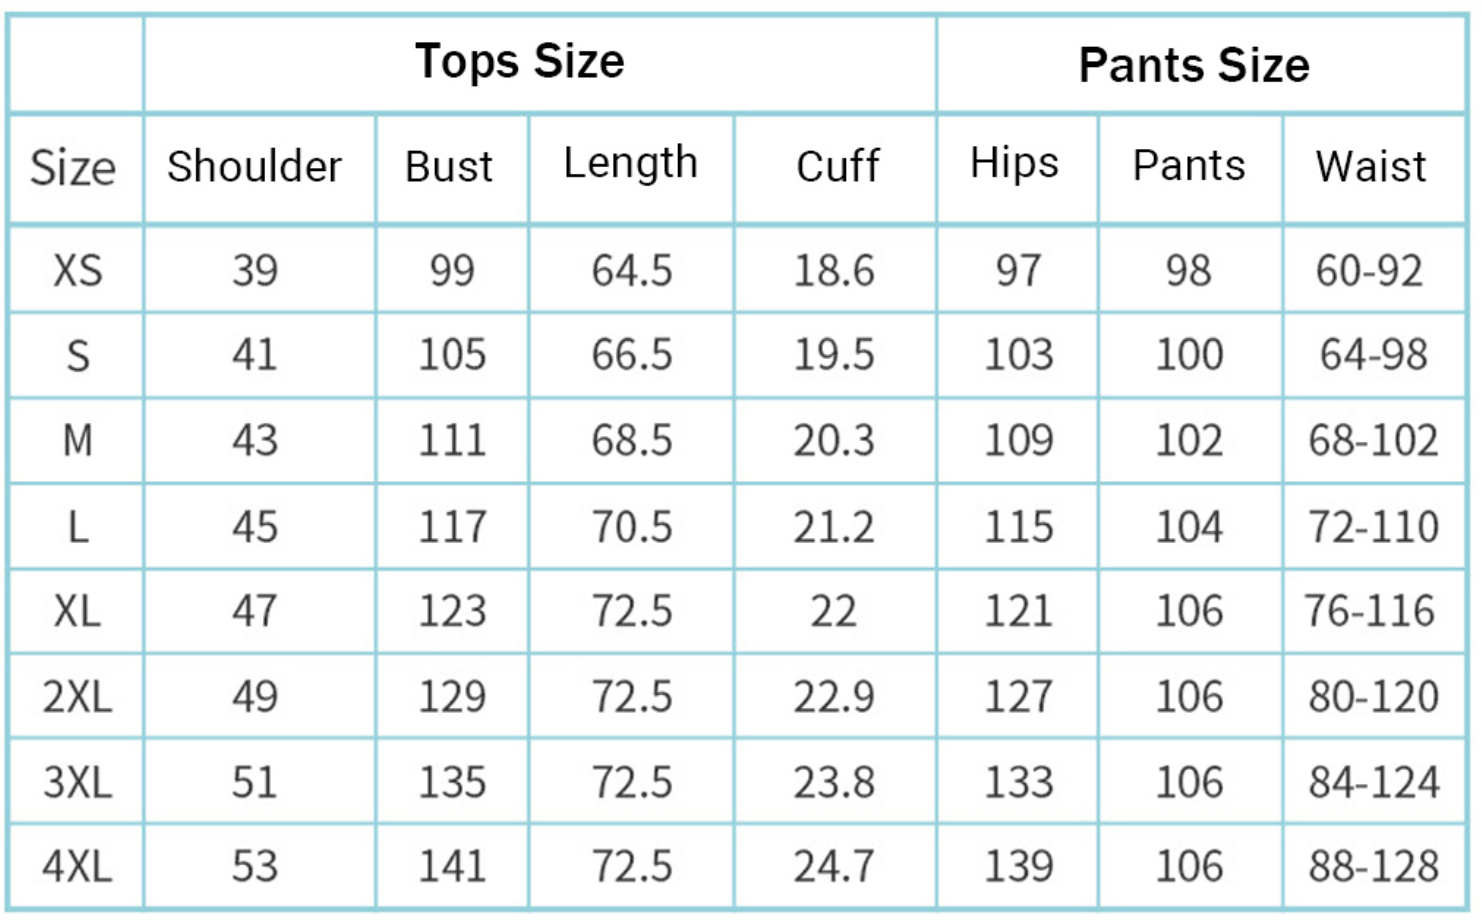1482x922 pixels.
Task: Click the Pants Size header
Action: pyautogui.click(x=1194, y=66)
